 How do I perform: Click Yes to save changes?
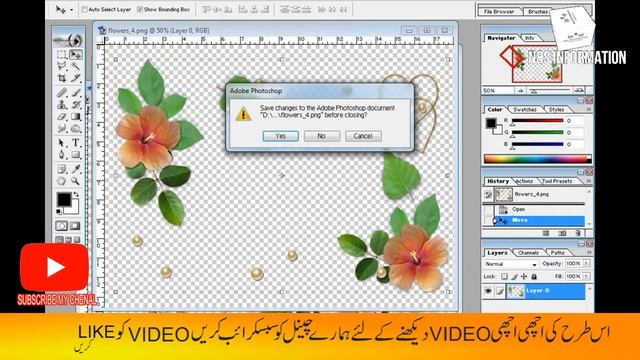tap(280, 136)
